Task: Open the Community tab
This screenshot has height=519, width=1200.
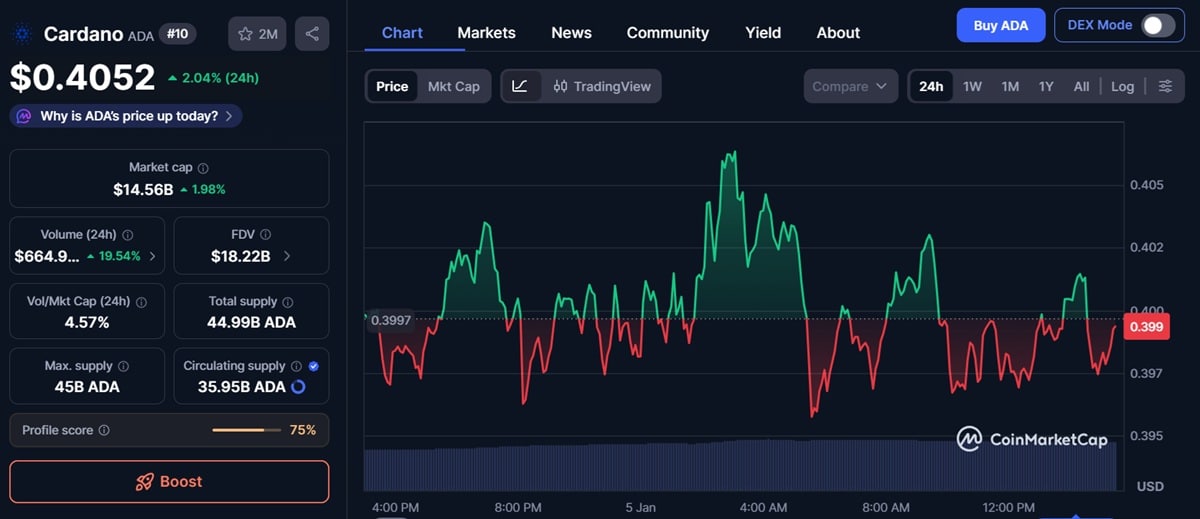Action: 668,33
